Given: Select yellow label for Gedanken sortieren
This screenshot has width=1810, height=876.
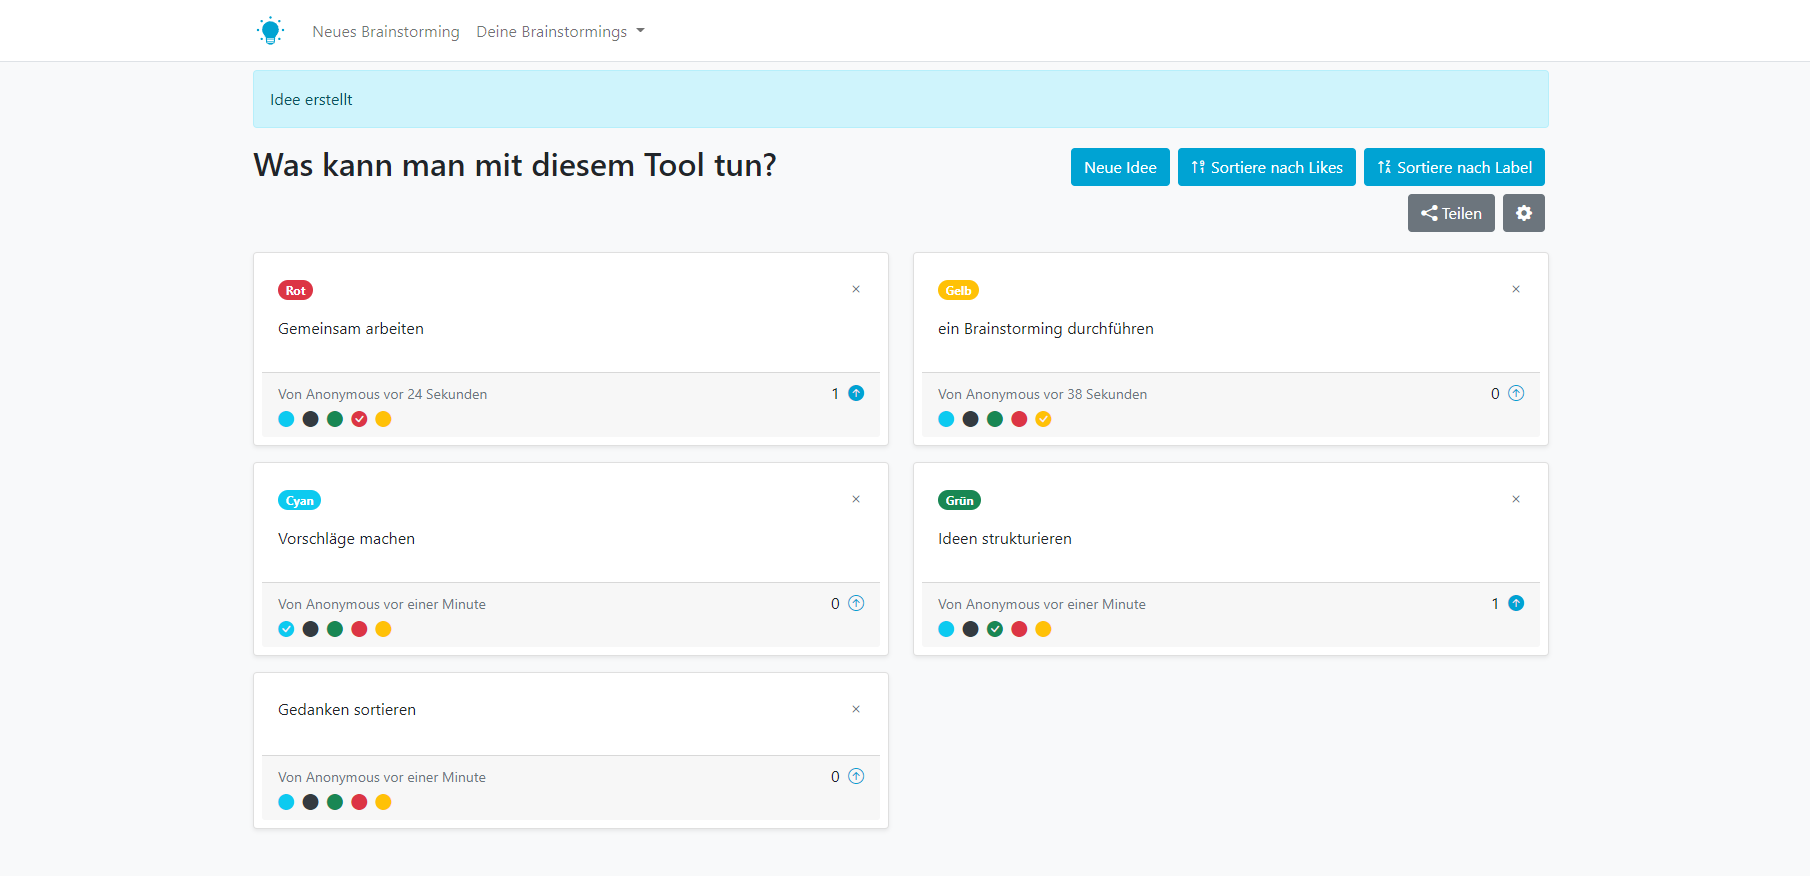Looking at the screenshot, I should [383, 802].
